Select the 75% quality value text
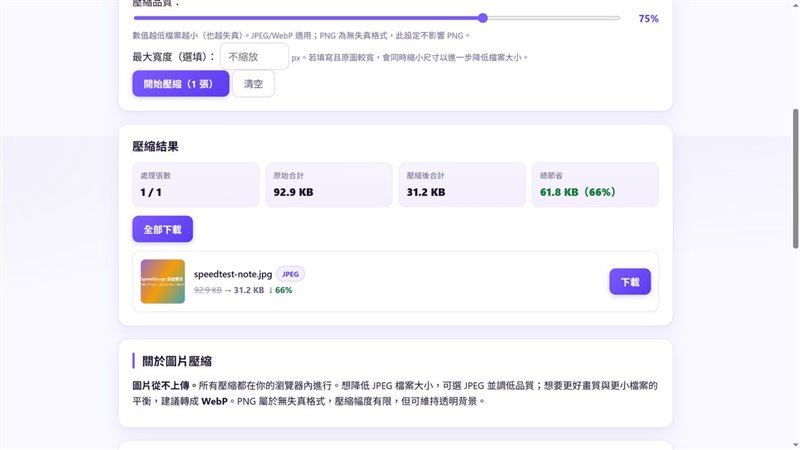Screen dimensions: 800x450 (x=648, y=19)
